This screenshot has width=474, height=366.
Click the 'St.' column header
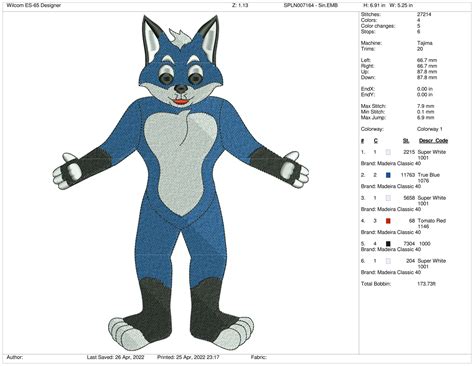tap(406, 141)
